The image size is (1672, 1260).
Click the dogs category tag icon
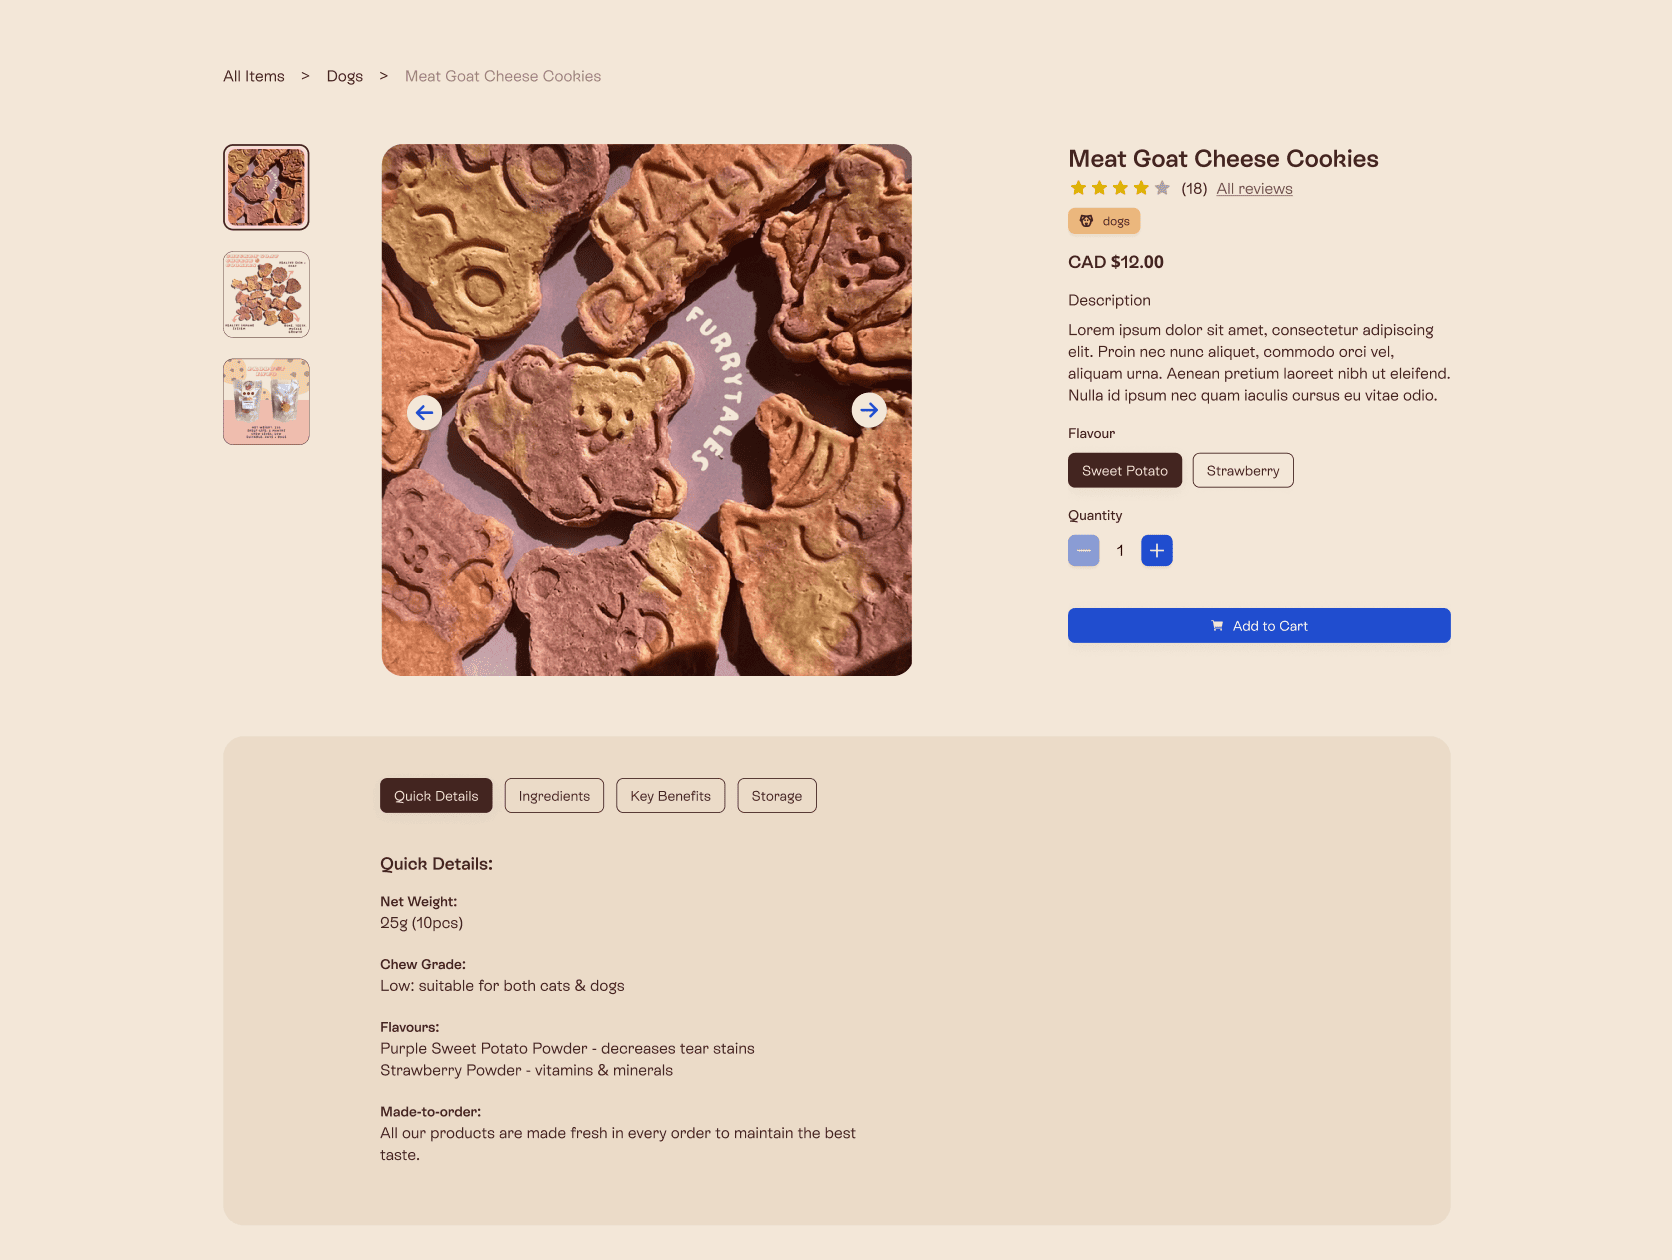point(1086,221)
